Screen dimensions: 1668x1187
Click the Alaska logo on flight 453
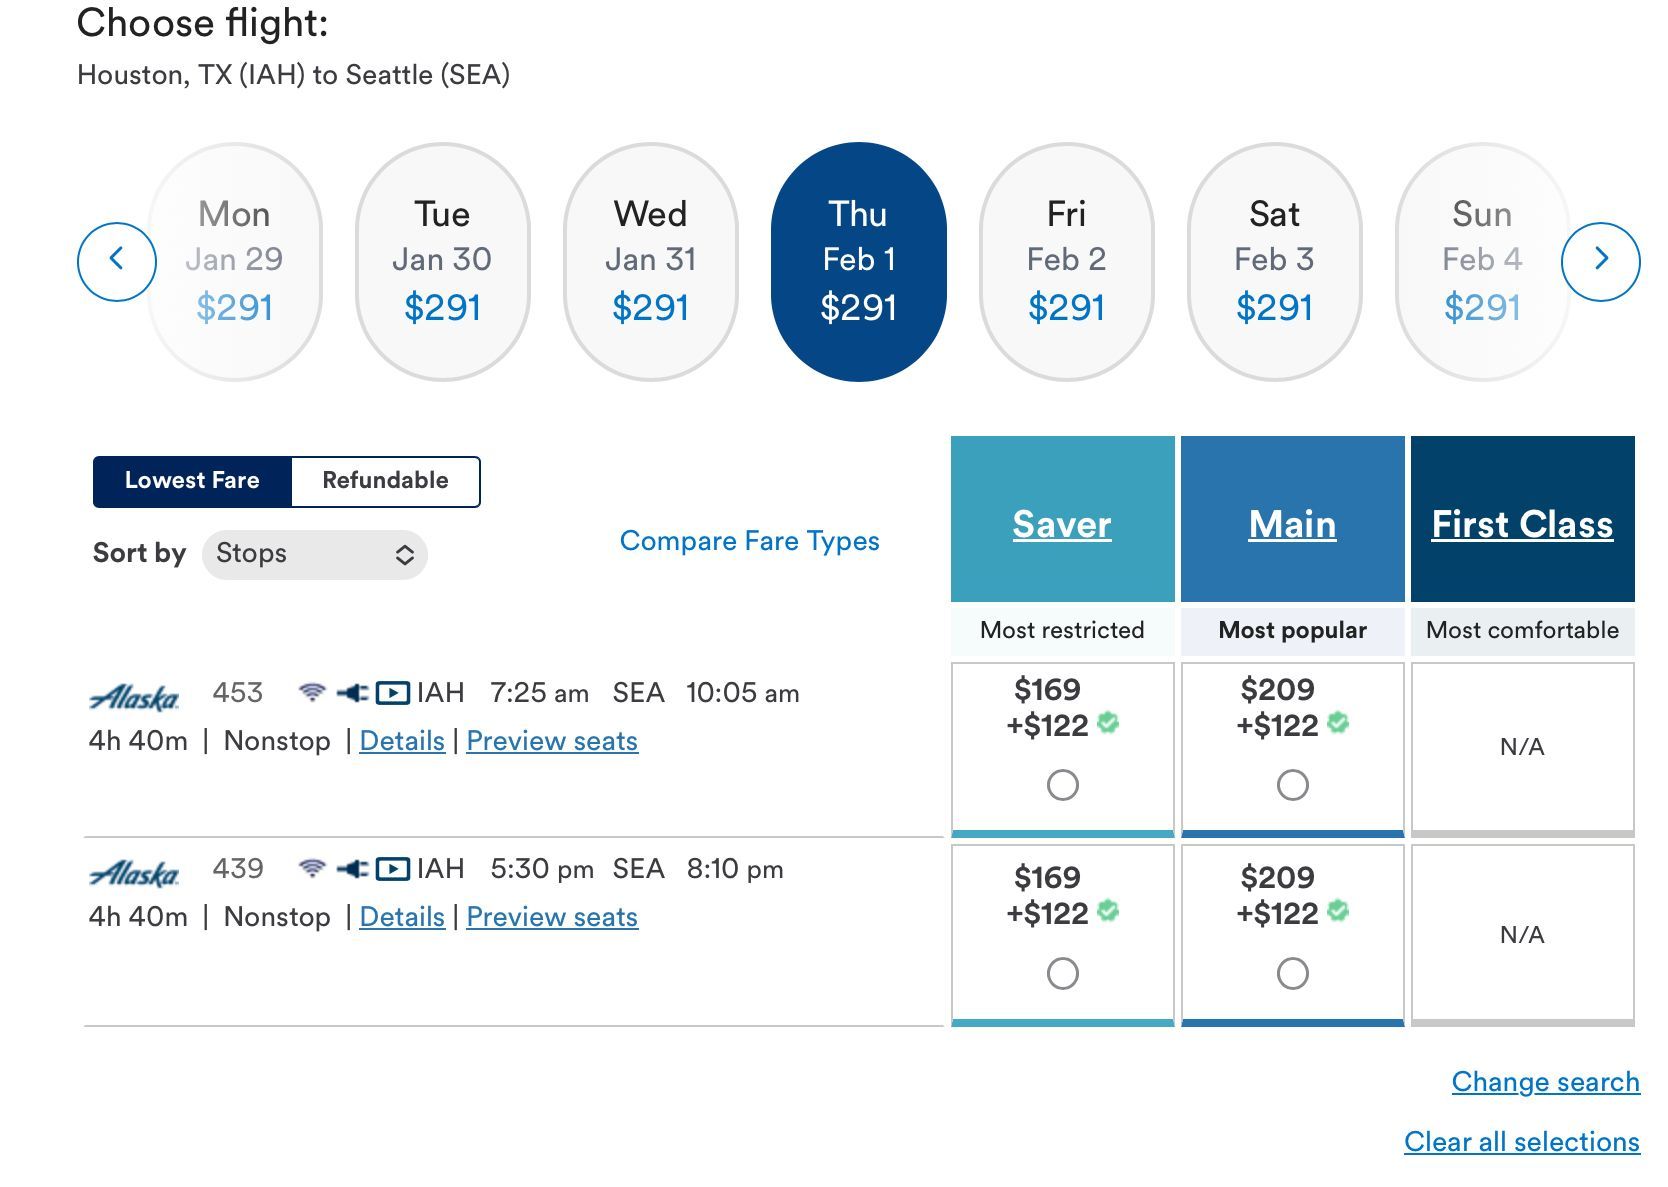pos(135,697)
